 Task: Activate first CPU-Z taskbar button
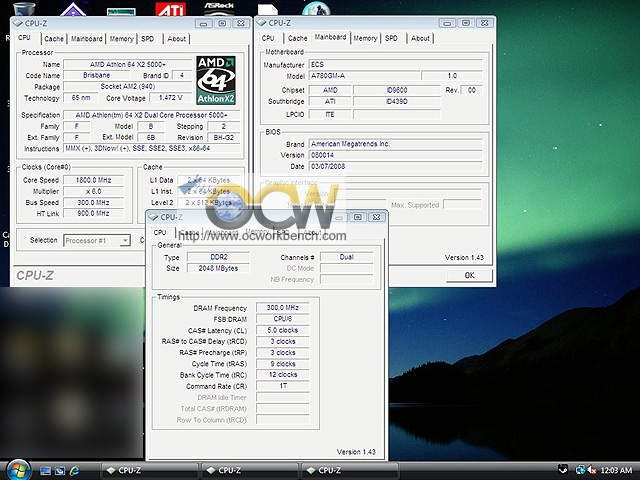point(149,471)
